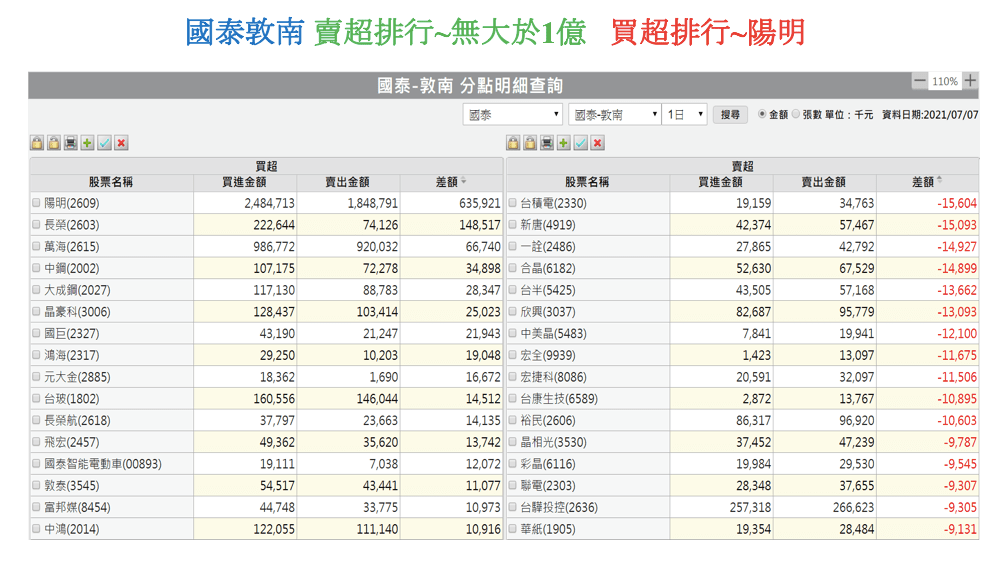
Task: Select the 張數 radio button
Action: [x=797, y=115]
